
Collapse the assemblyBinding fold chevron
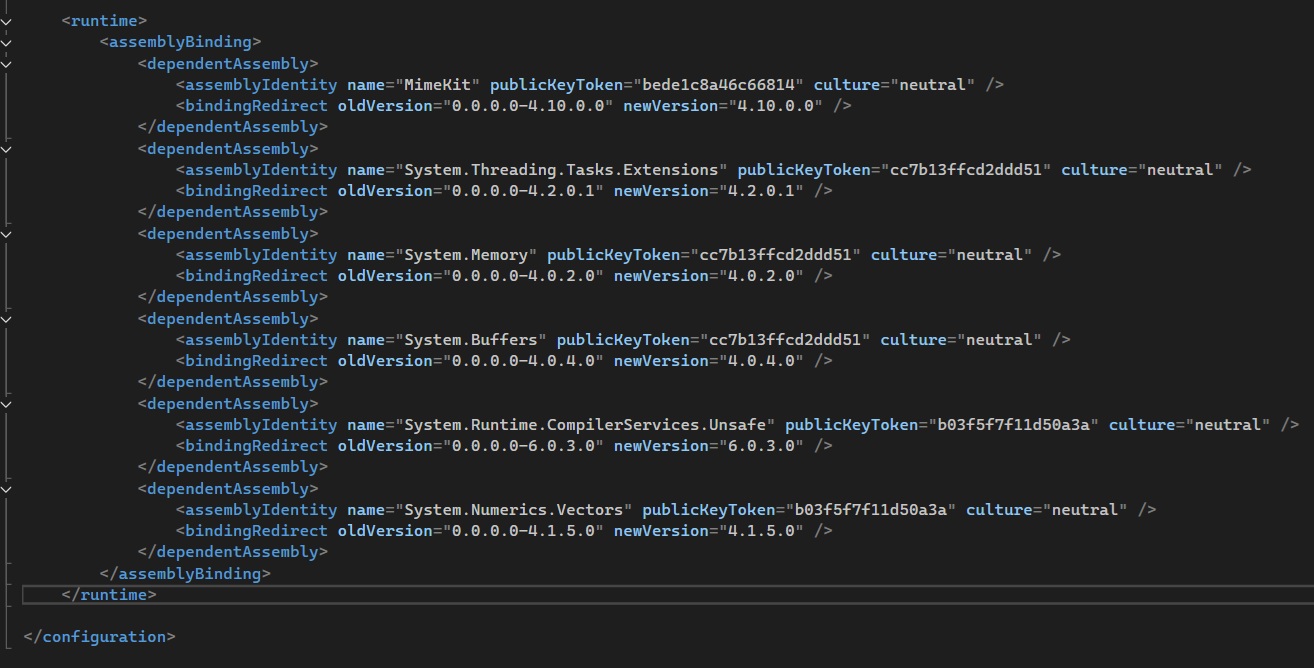point(7,42)
